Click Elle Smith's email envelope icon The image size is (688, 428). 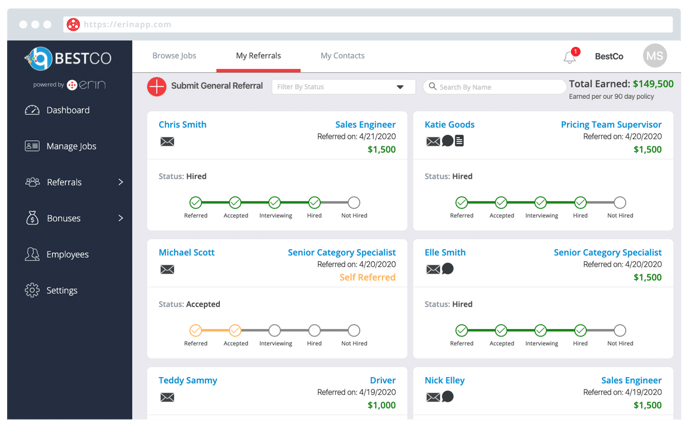pos(433,269)
